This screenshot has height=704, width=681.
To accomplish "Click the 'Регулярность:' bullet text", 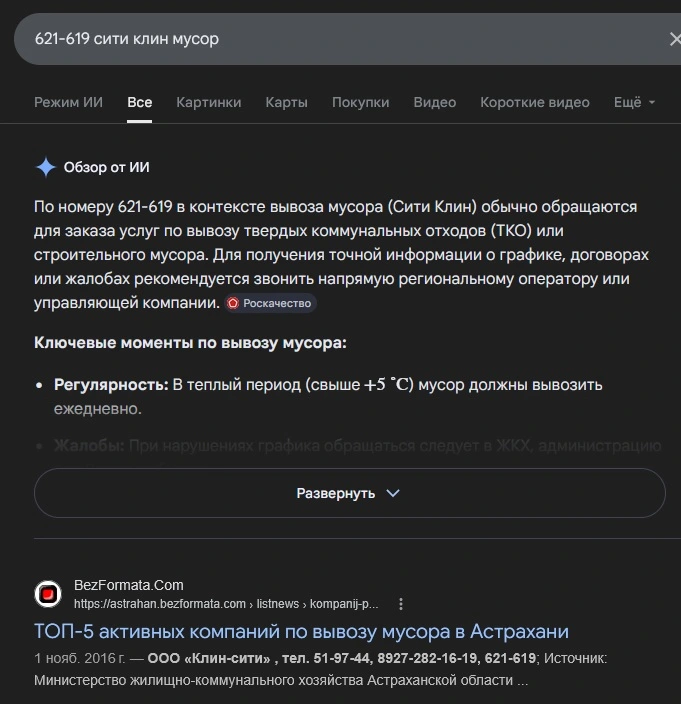I will point(111,385).
